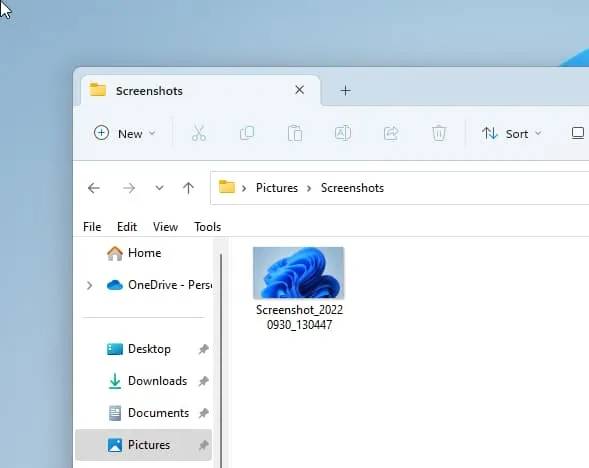
Task: Click the pin icon next to Pictures
Action: [x=204, y=445]
